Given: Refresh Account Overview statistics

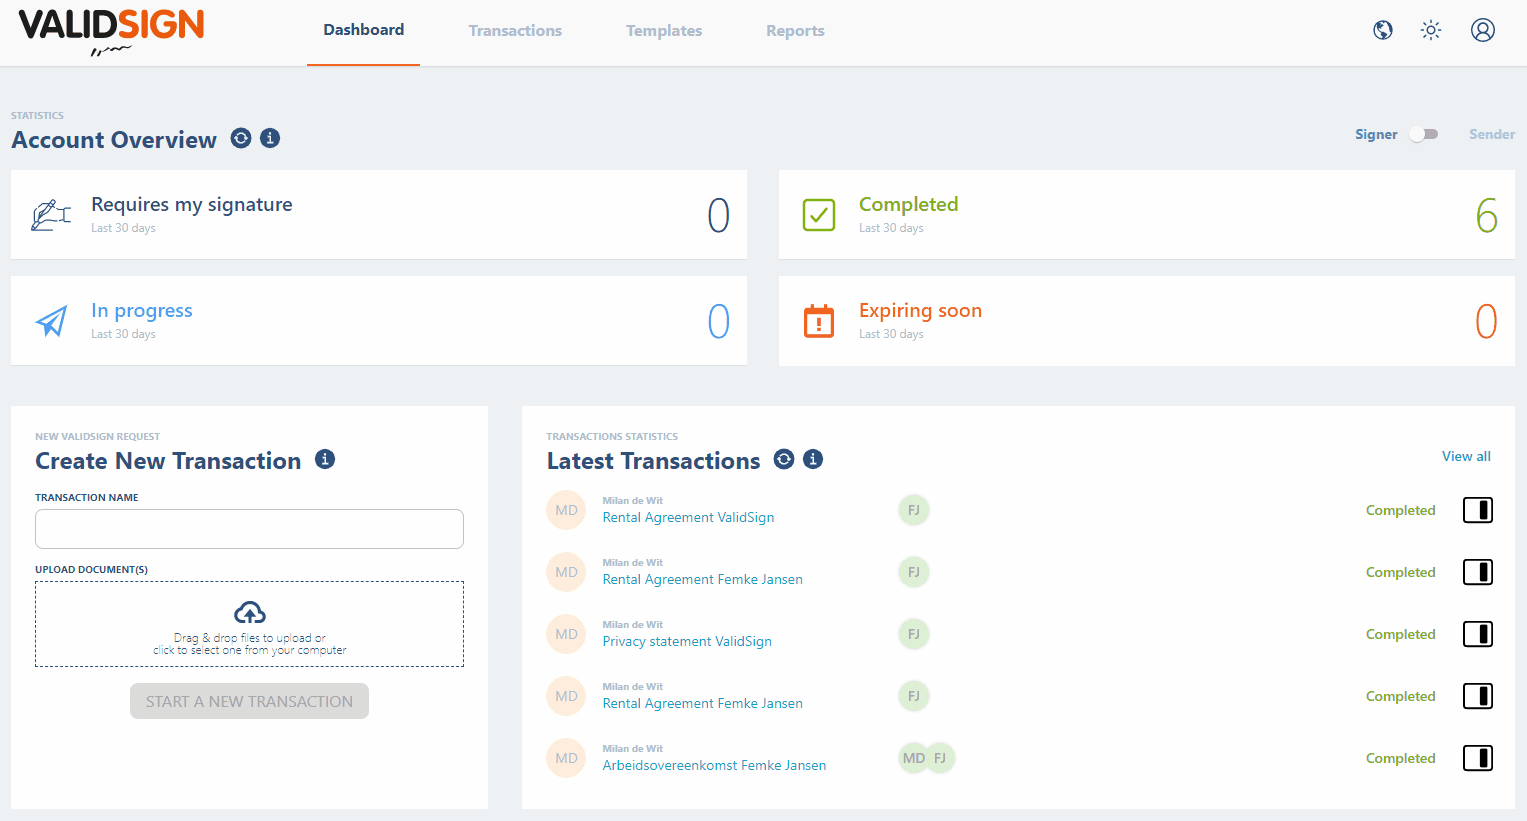Looking at the screenshot, I should pos(241,138).
